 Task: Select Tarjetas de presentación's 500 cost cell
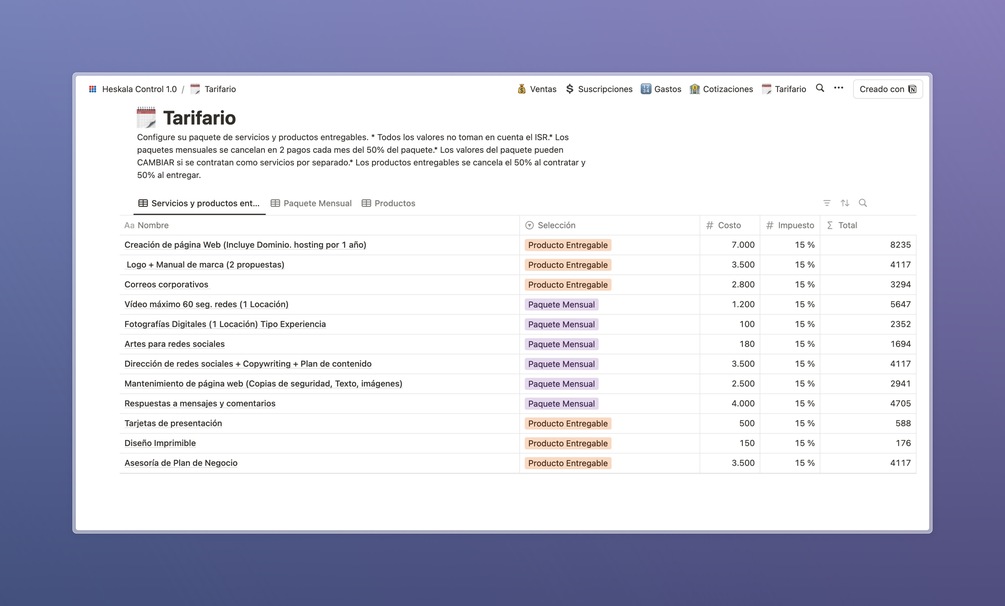[730, 424]
